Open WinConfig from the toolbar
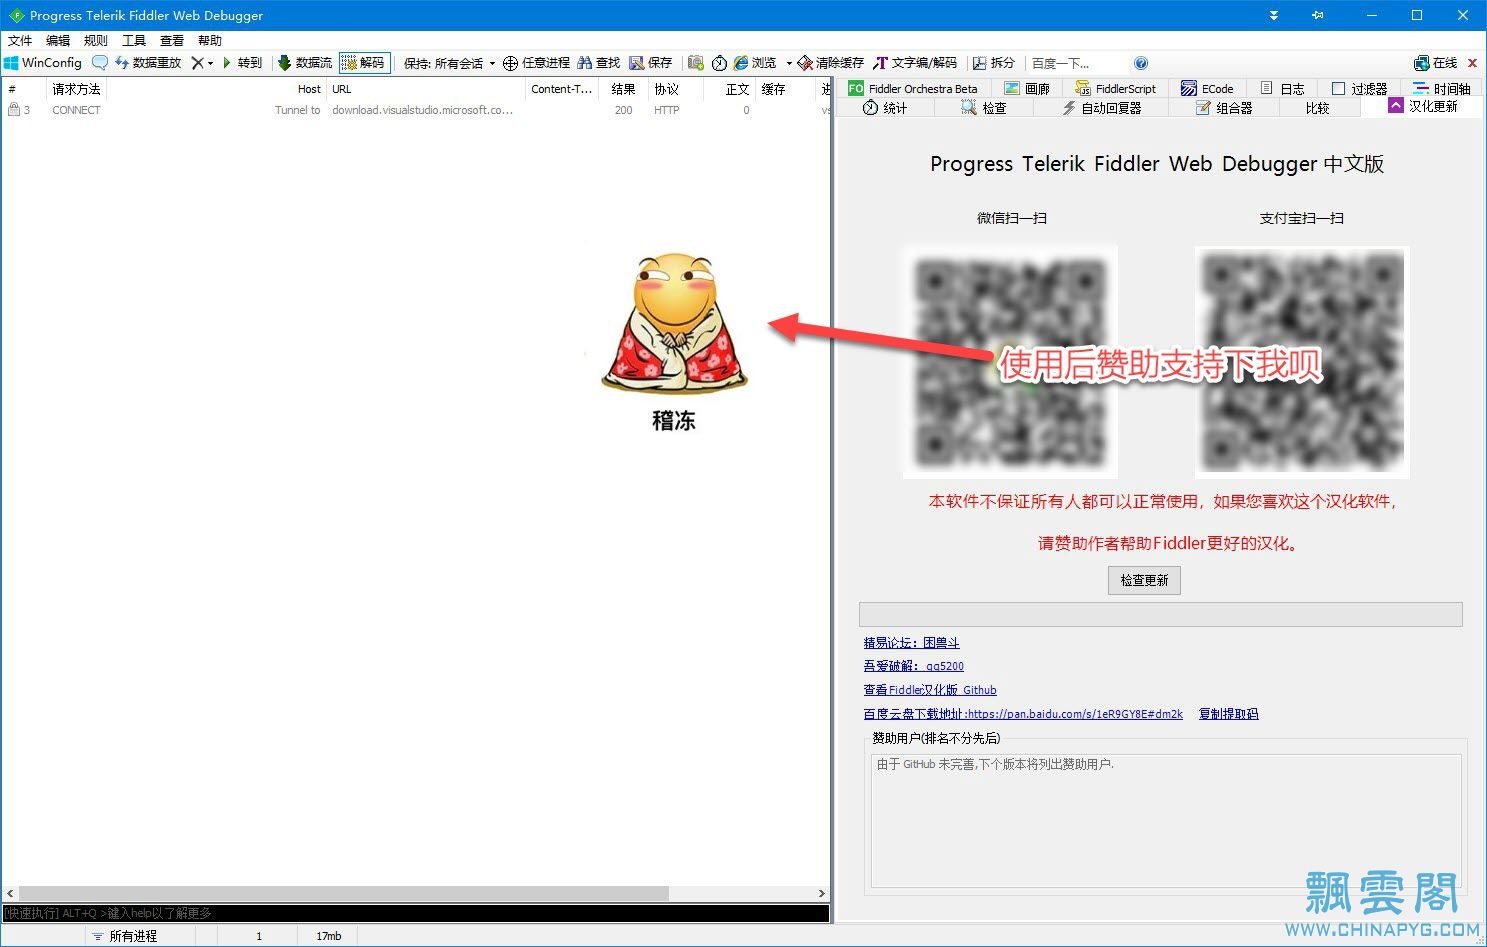Viewport: 1487px width, 947px height. coord(43,62)
